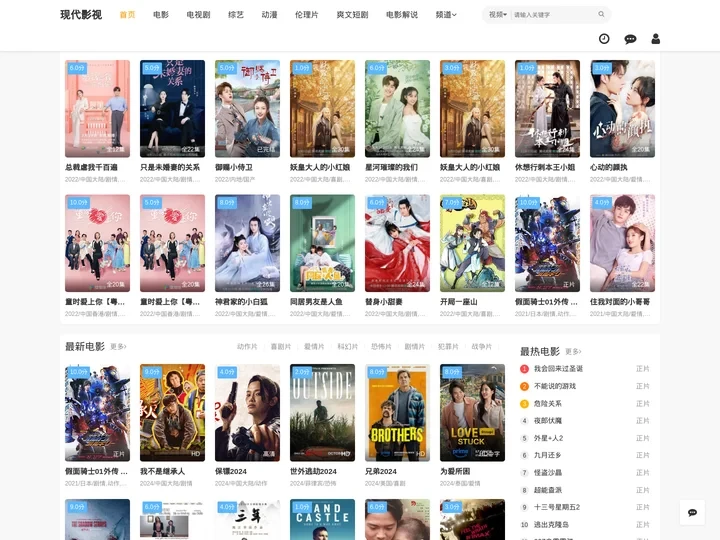Image resolution: width=720 pixels, height=540 pixels.
Task: Open the 同居男友是人鱼 poster
Action: pos(322,243)
